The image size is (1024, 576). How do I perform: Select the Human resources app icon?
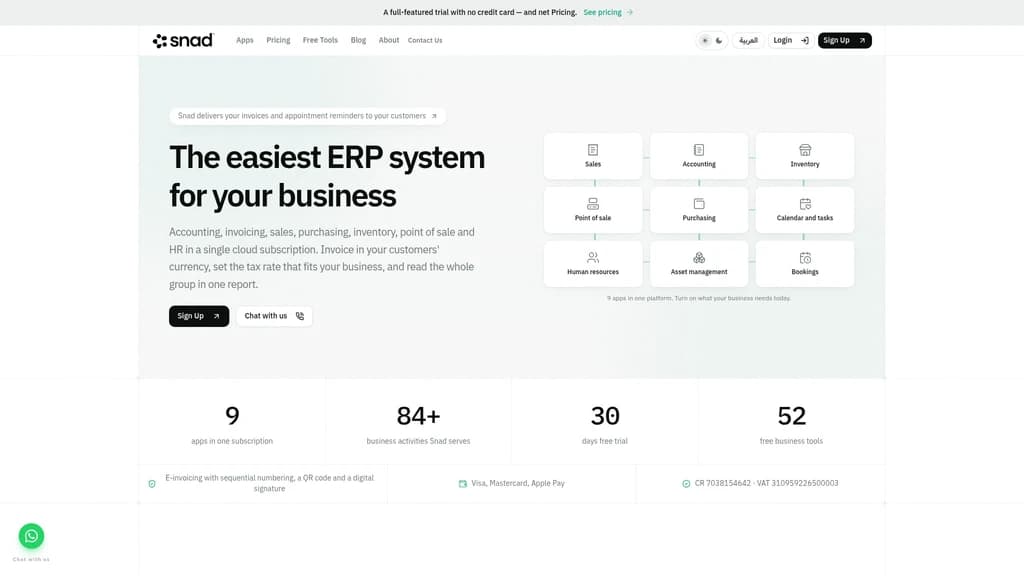click(592, 257)
